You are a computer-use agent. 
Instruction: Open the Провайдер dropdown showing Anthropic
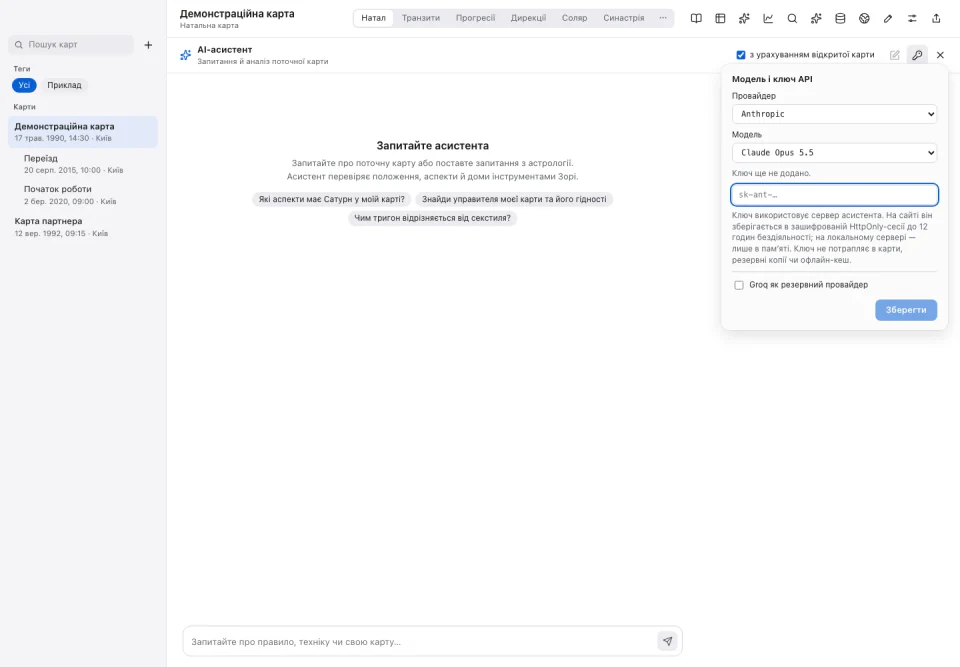pyautogui.click(x=834, y=114)
